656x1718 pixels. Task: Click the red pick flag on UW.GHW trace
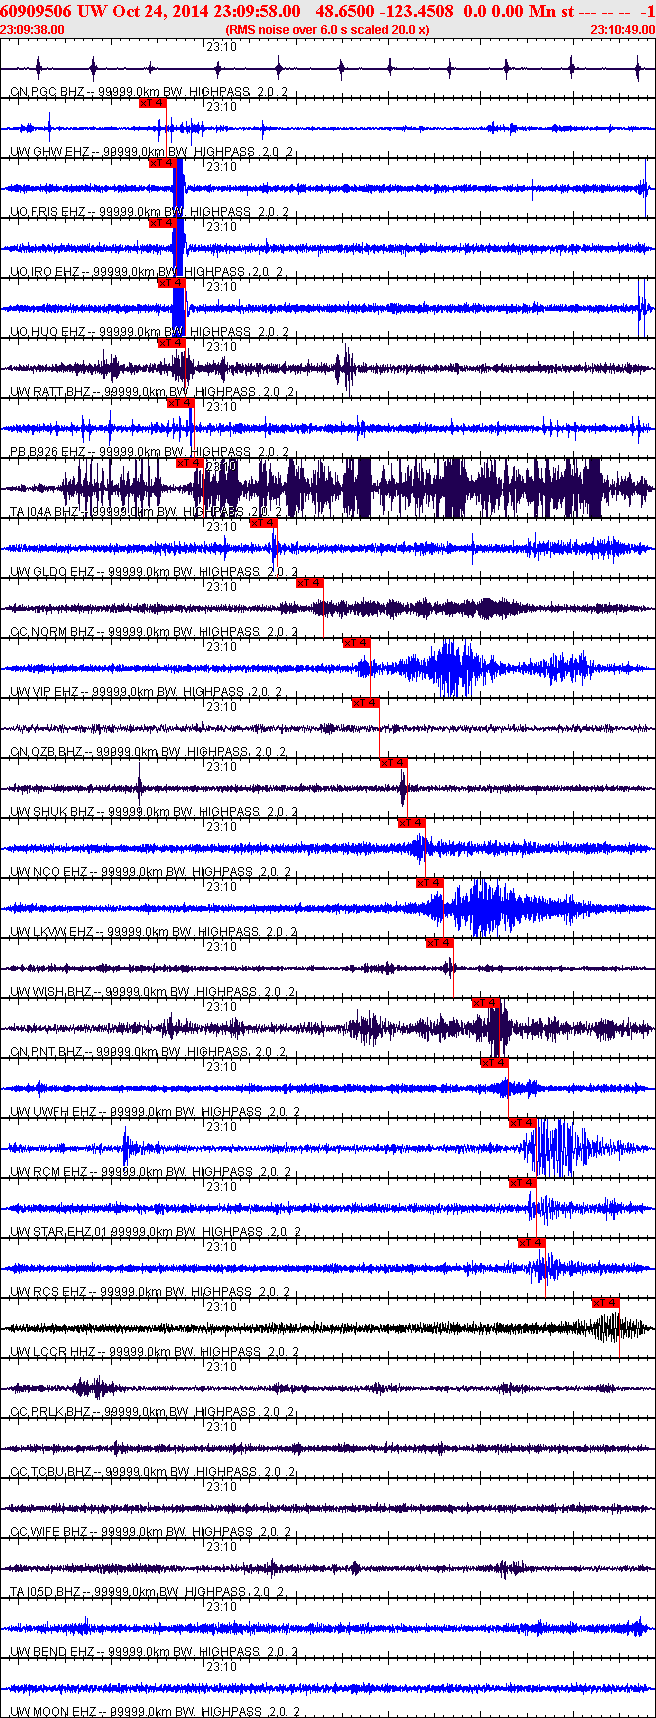153,103
